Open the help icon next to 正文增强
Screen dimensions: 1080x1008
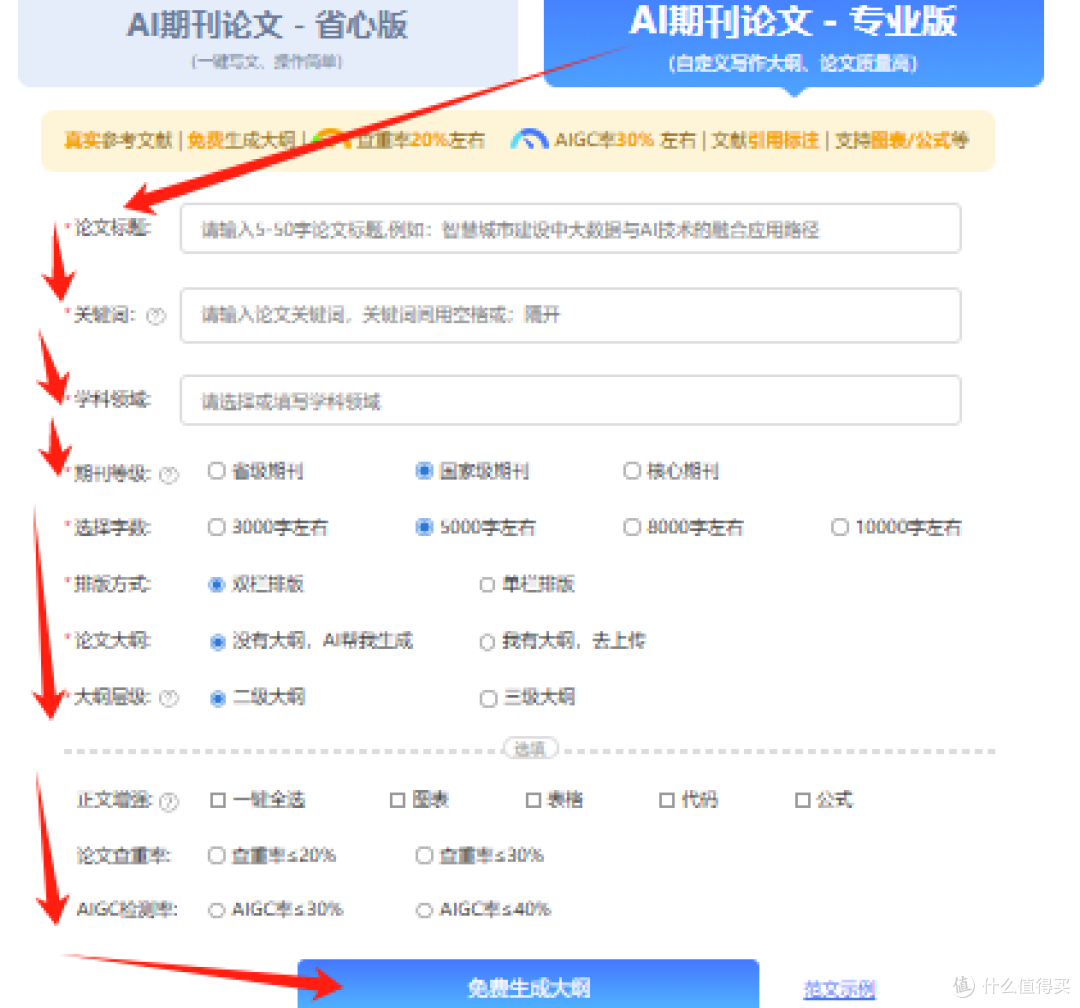(169, 801)
